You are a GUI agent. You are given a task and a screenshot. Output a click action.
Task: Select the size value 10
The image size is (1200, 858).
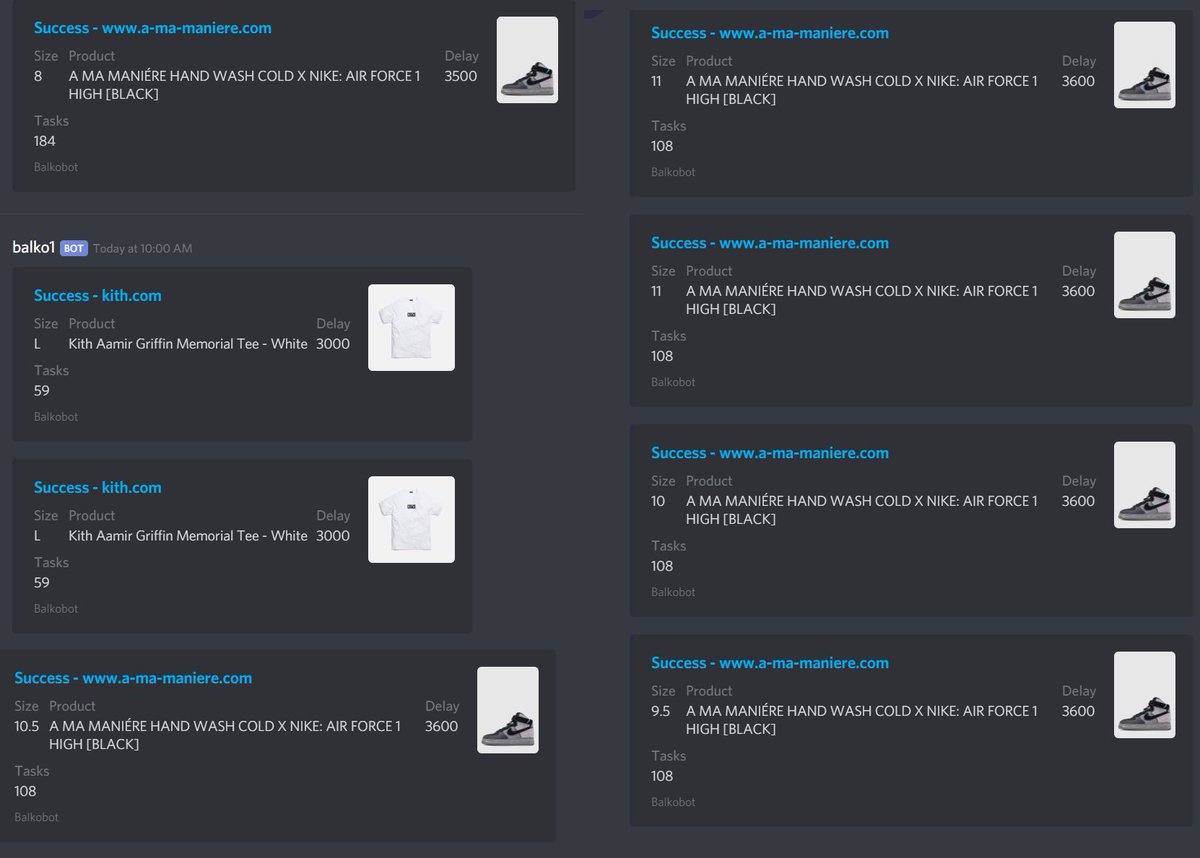tap(658, 501)
